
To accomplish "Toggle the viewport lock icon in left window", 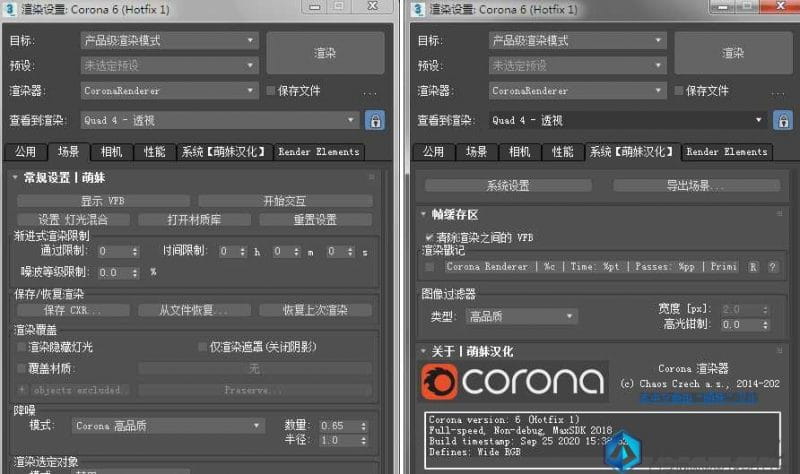I will (x=375, y=121).
